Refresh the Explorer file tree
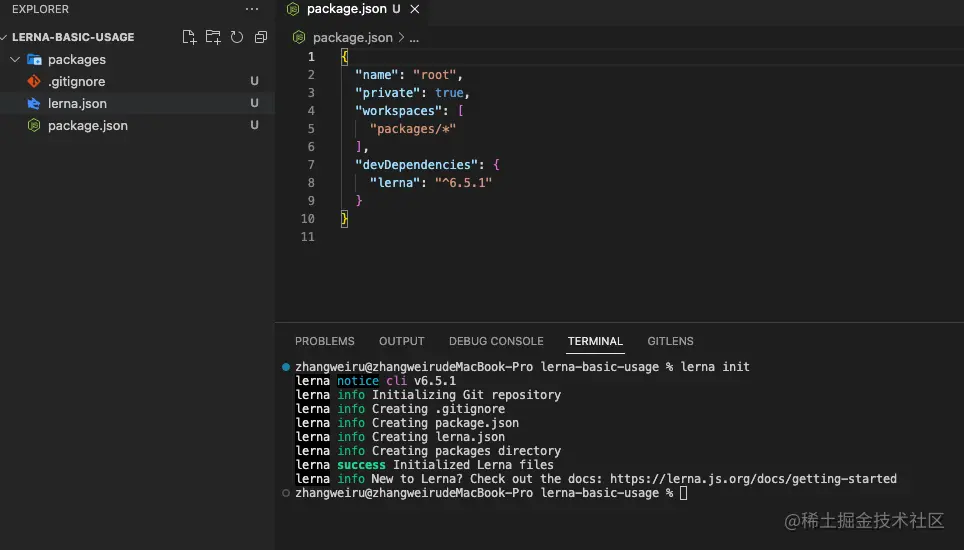Image resolution: width=964 pixels, height=550 pixels. click(x=237, y=37)
